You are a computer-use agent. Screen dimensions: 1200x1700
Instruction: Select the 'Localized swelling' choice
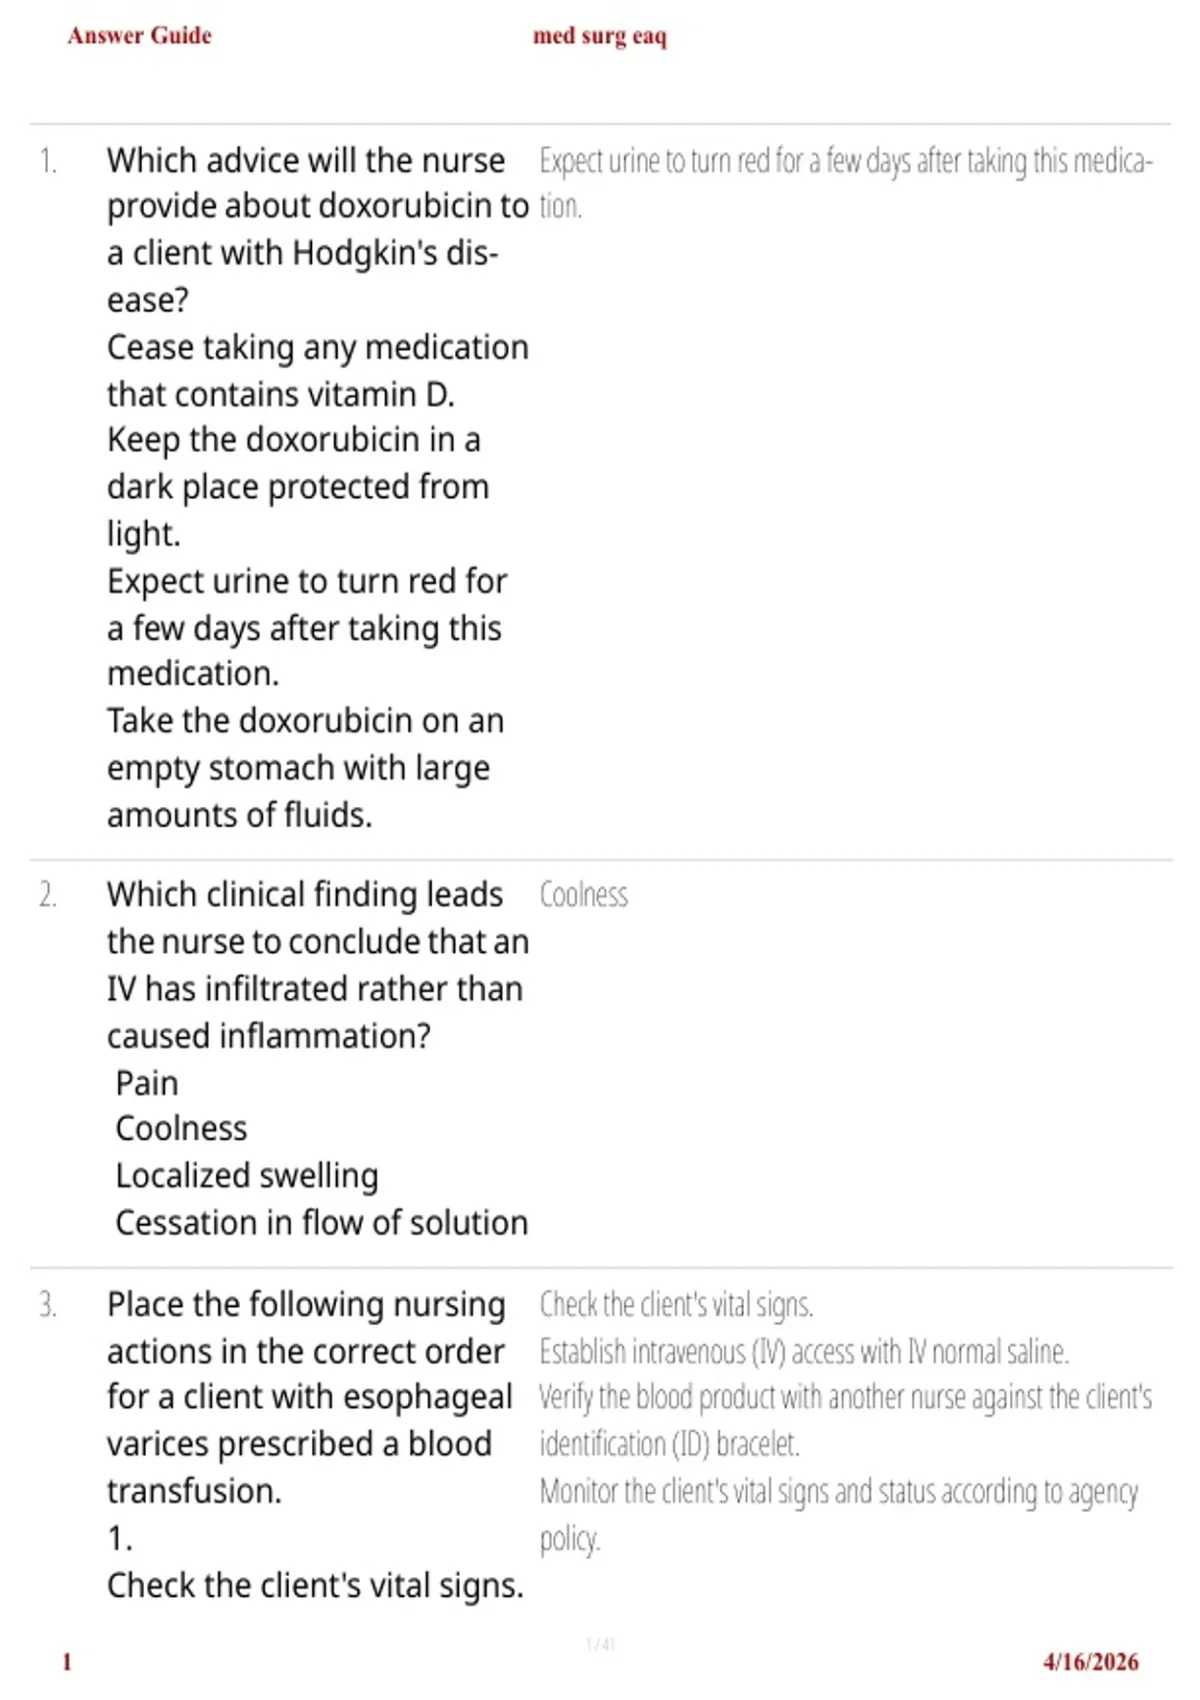point(247,1176)
